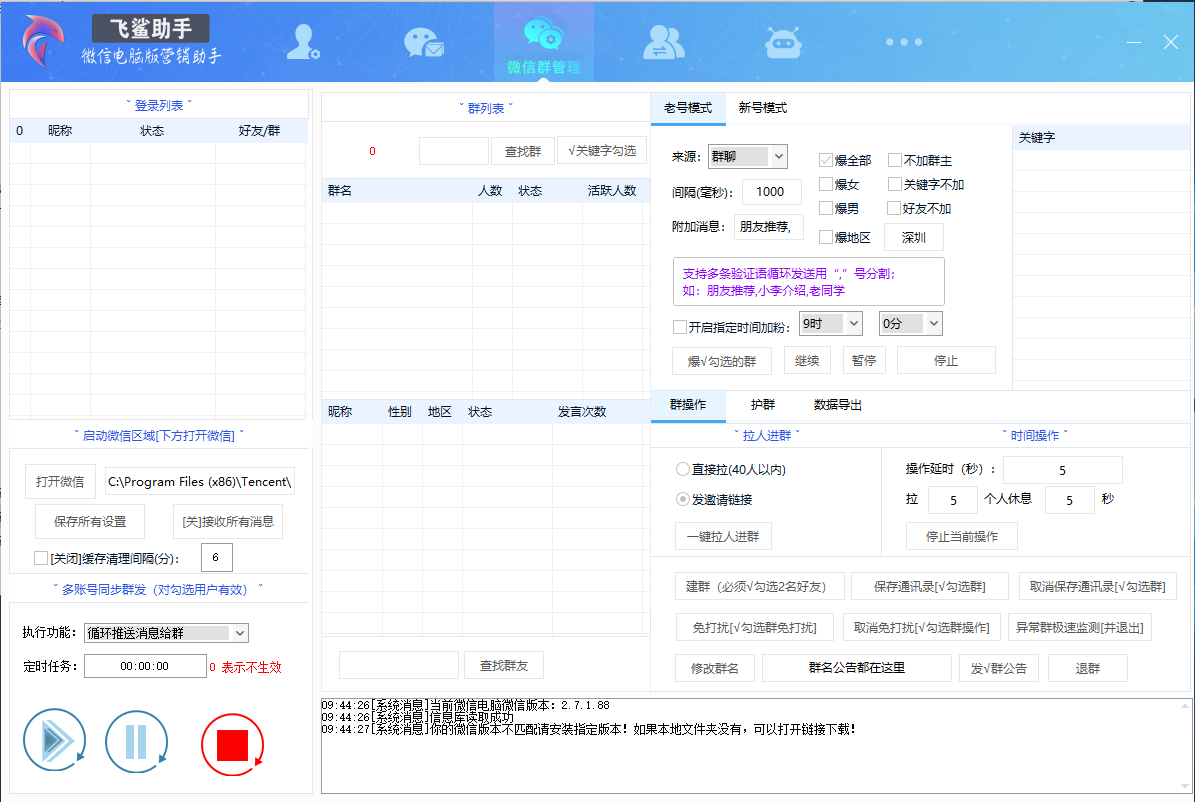1195x802 pixels.
Task: Toggle 缓存清理间隔 checkbox
Action: 41,558
